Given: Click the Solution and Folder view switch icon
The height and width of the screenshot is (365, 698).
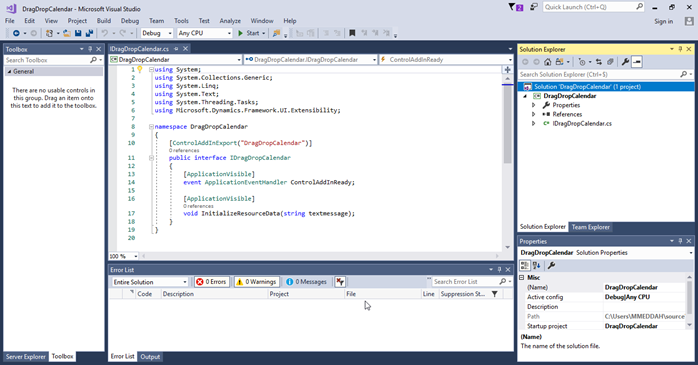Looking at the screenshot, I should (x=560, y=62).
